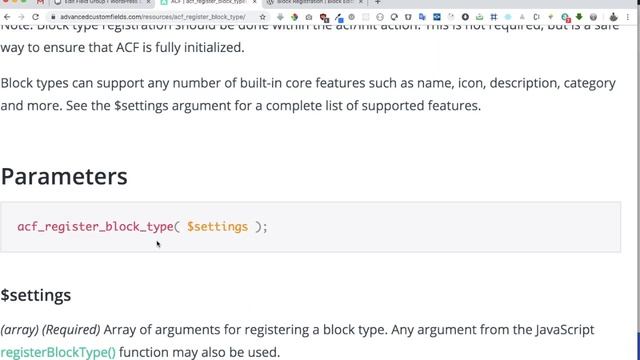Reload the current page
640x360 pixels.
(x=36, y=17)
